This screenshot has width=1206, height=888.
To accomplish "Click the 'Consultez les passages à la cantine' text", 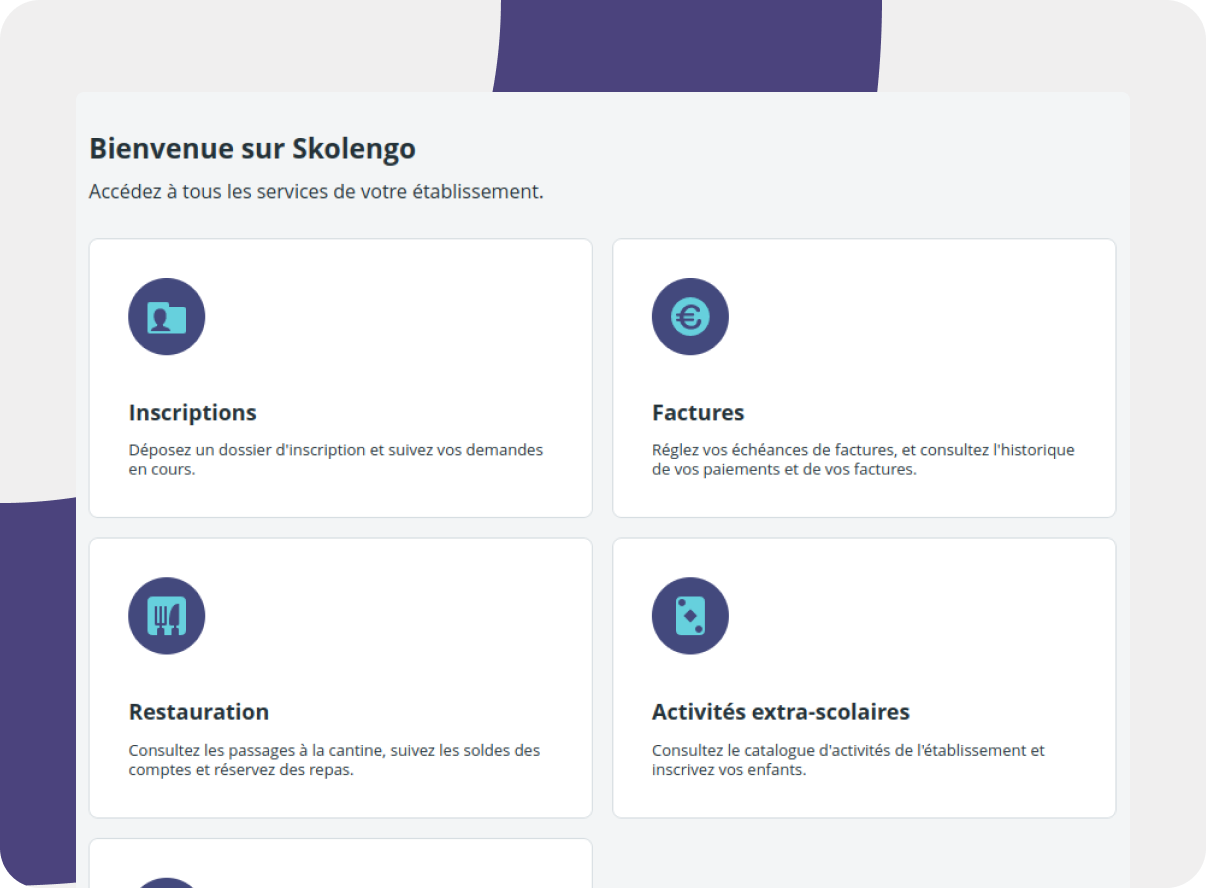I will pos(334,760).
